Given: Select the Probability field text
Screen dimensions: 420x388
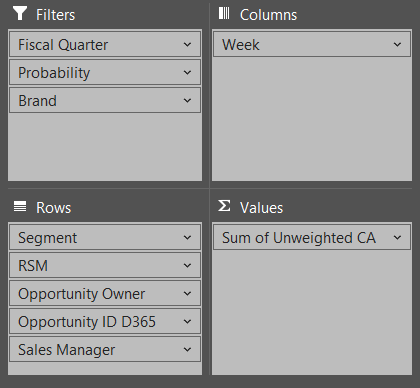Looking at the screenshot, I should (x=54, y=73).
